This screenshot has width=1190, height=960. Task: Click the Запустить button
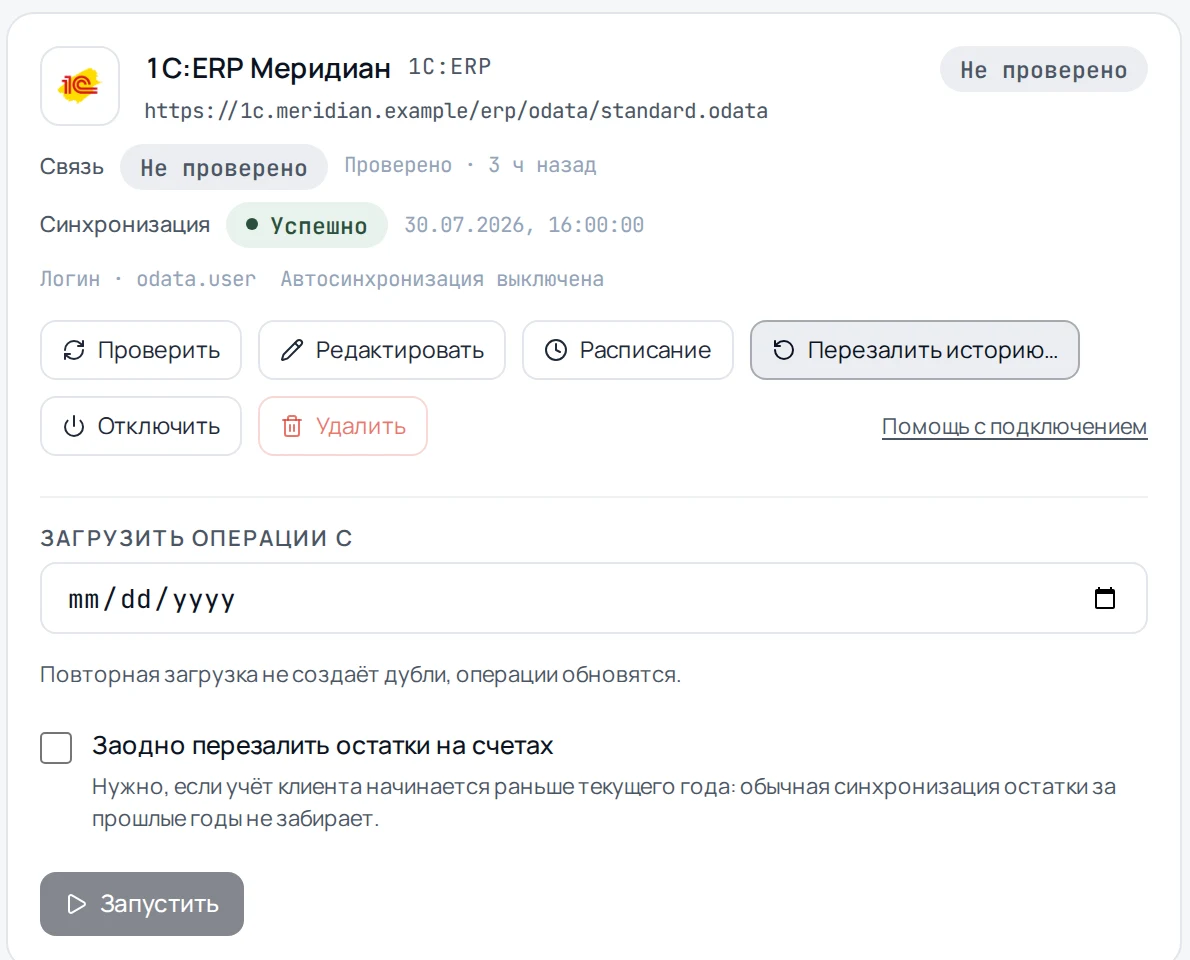[142, 904]
